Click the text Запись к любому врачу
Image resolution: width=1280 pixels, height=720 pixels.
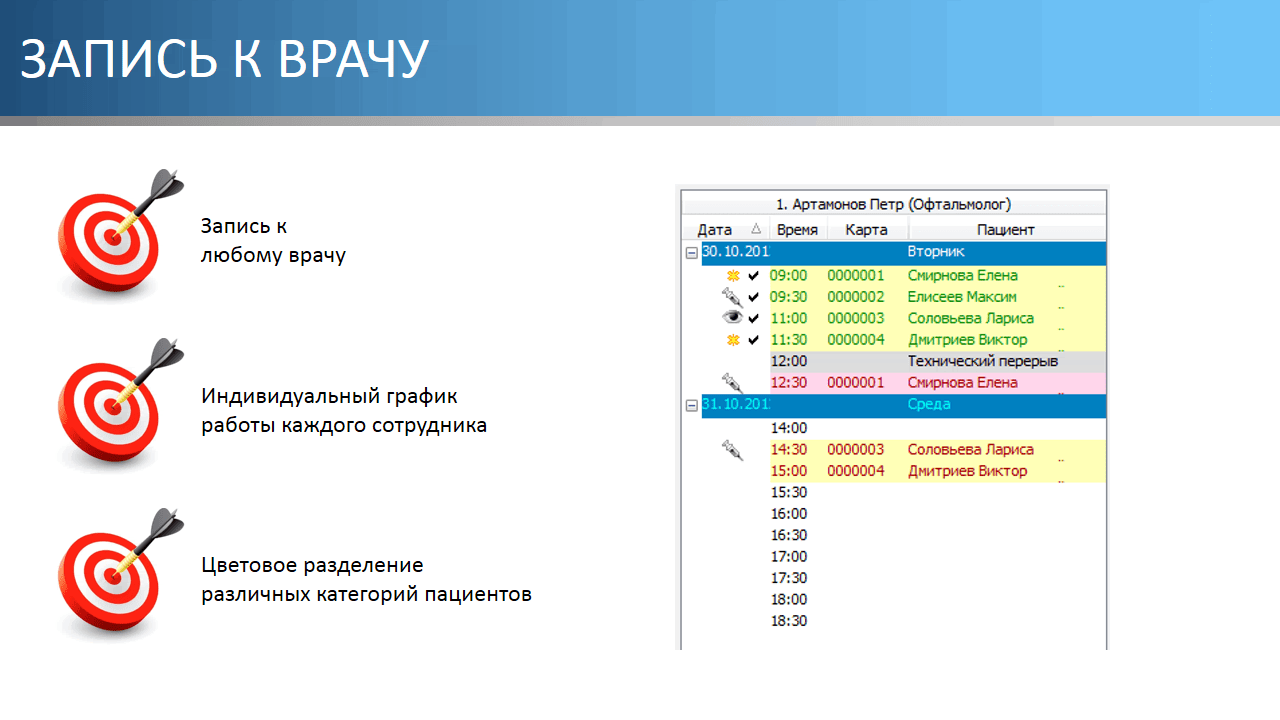(273, 241)
